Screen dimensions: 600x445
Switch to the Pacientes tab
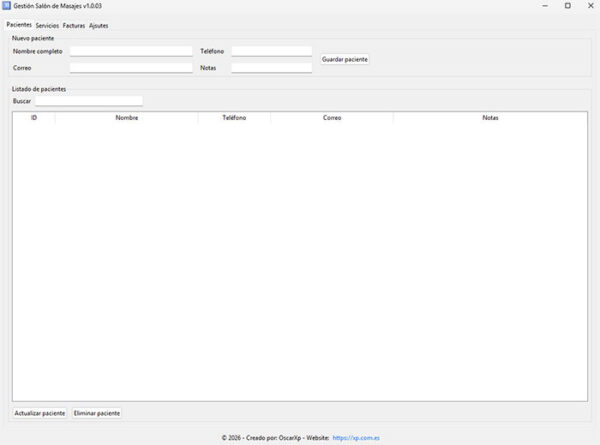[19, 24]
